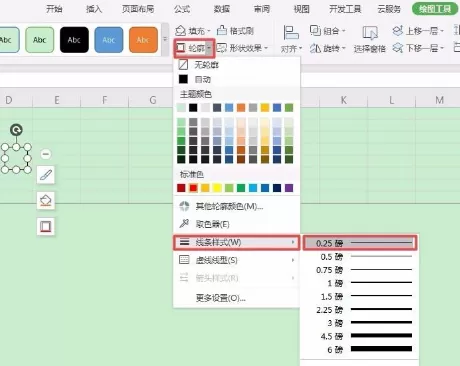
Task: Select 2.25 磅 line weight
Action: [360, 310]
